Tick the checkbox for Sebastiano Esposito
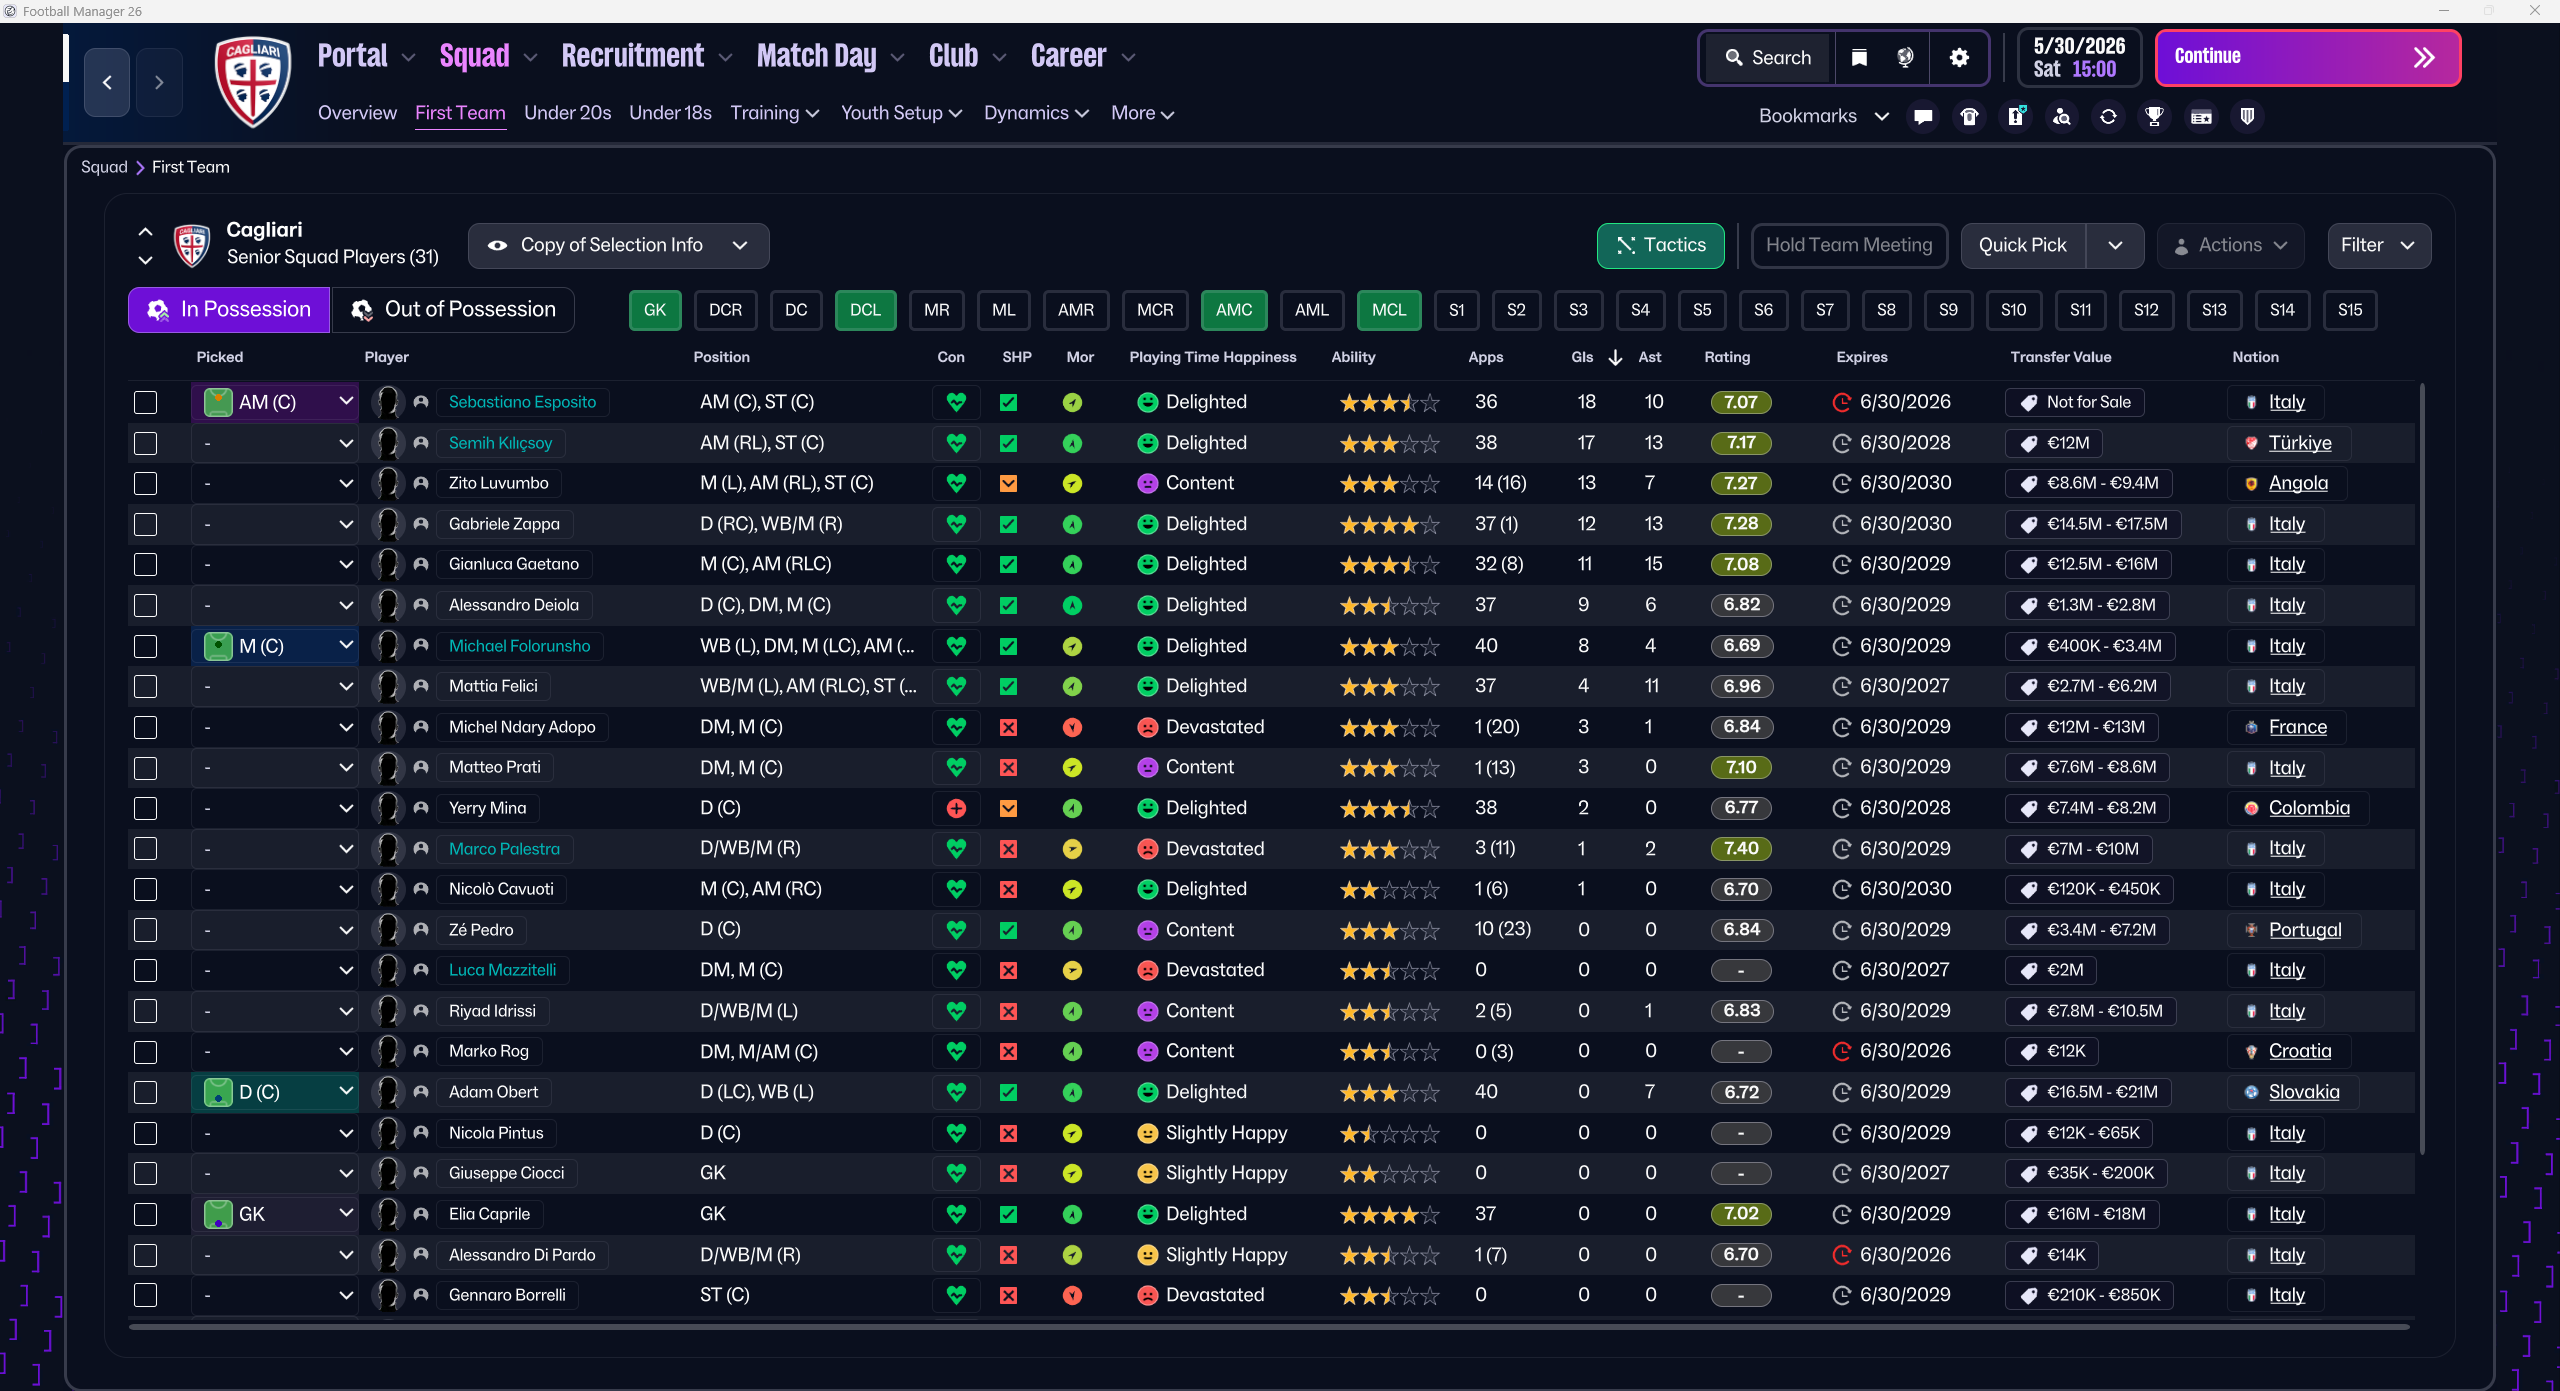Screen dimensions: 2560x1391 point(146,402)
